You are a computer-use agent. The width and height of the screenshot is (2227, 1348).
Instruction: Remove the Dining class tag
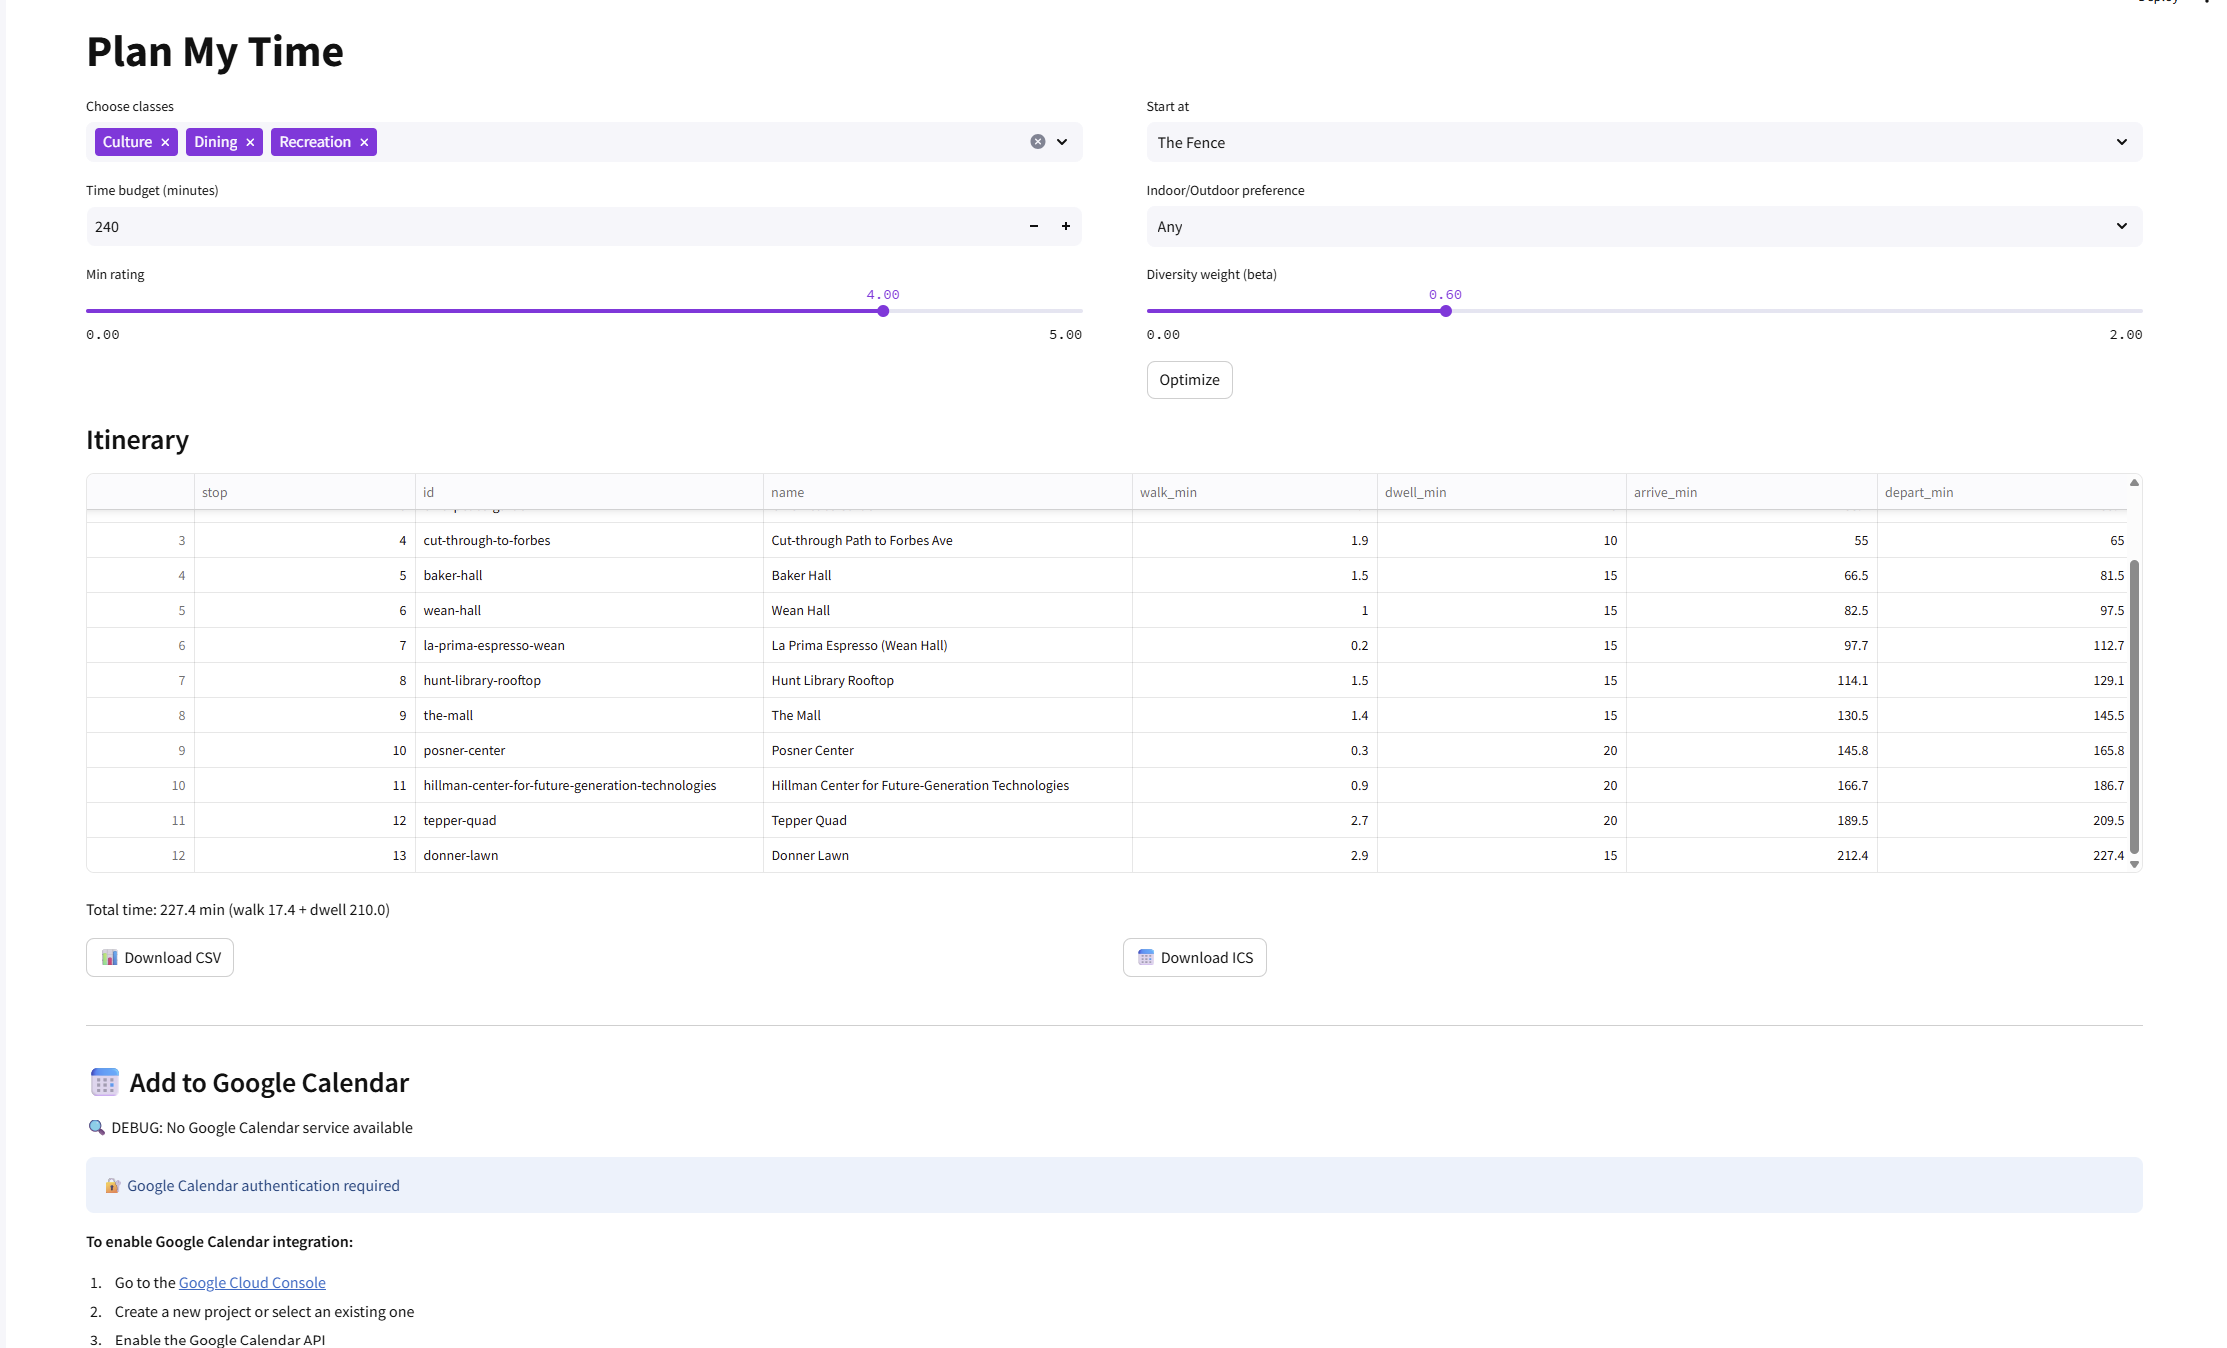250,142
